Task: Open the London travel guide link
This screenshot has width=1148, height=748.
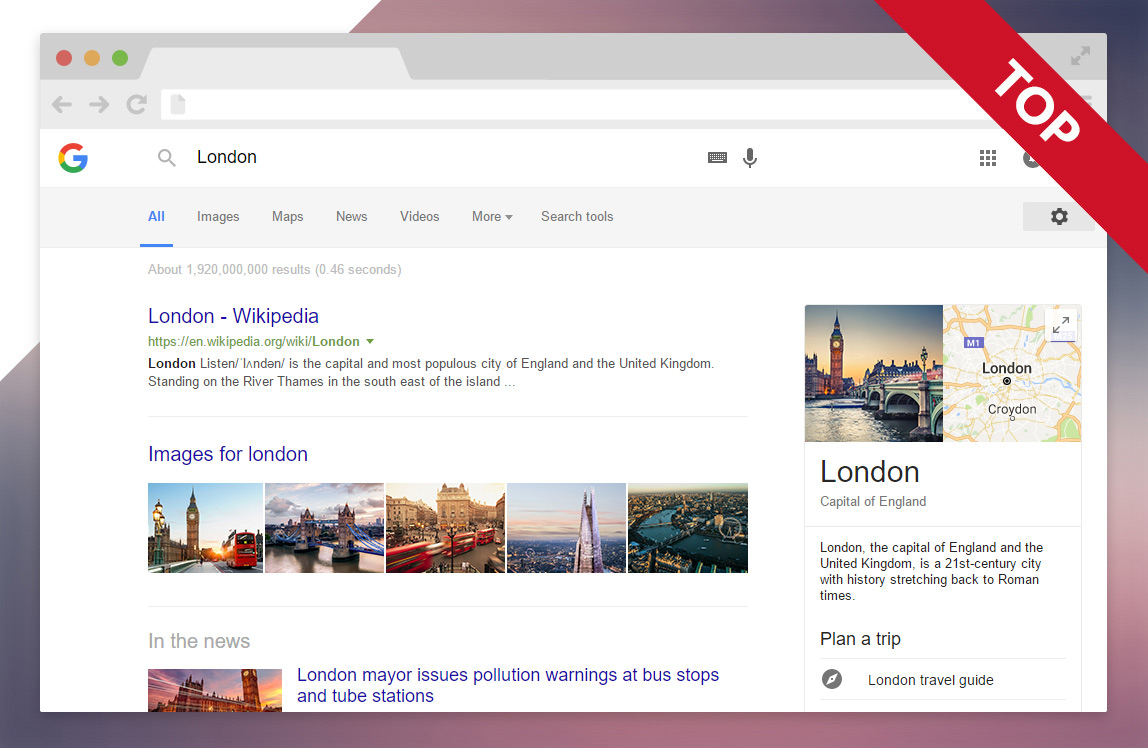Action: tap(931, 680)
